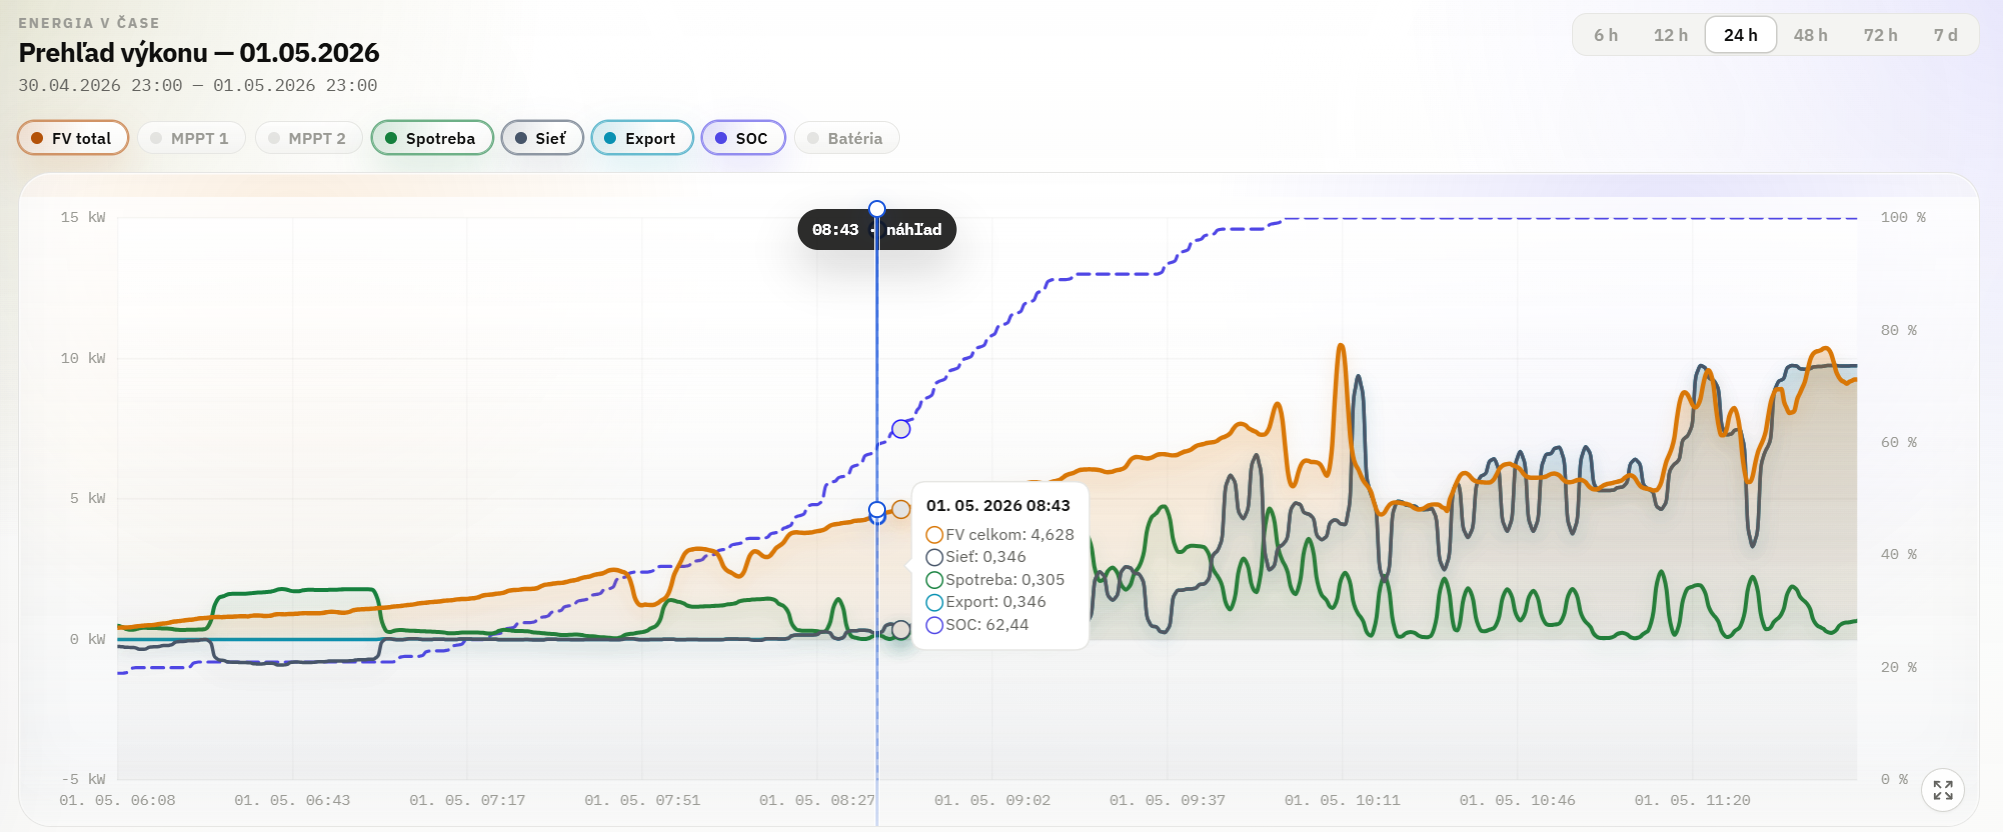
Task: Click the 15 kW axis label
Action: point(83,218)
